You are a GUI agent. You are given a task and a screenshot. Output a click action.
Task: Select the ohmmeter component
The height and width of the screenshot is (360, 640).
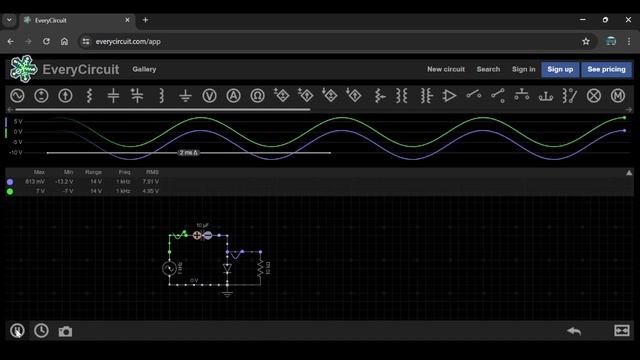[x=258, y=96]
